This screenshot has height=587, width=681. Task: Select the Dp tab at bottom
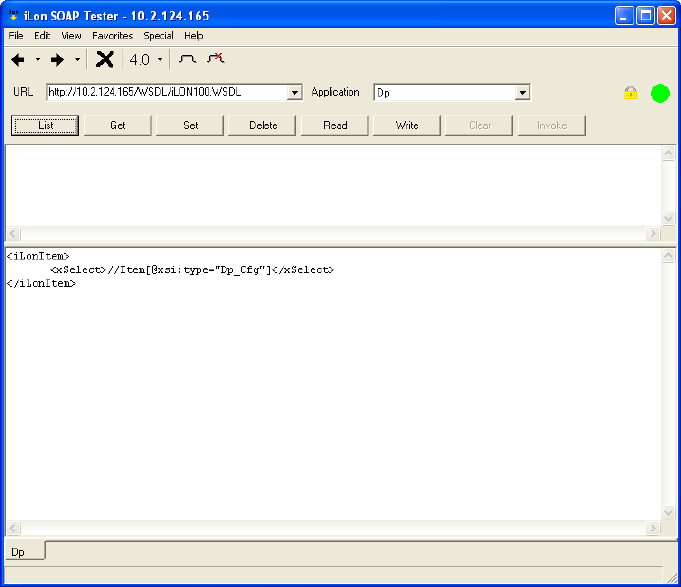pos(24,551)
